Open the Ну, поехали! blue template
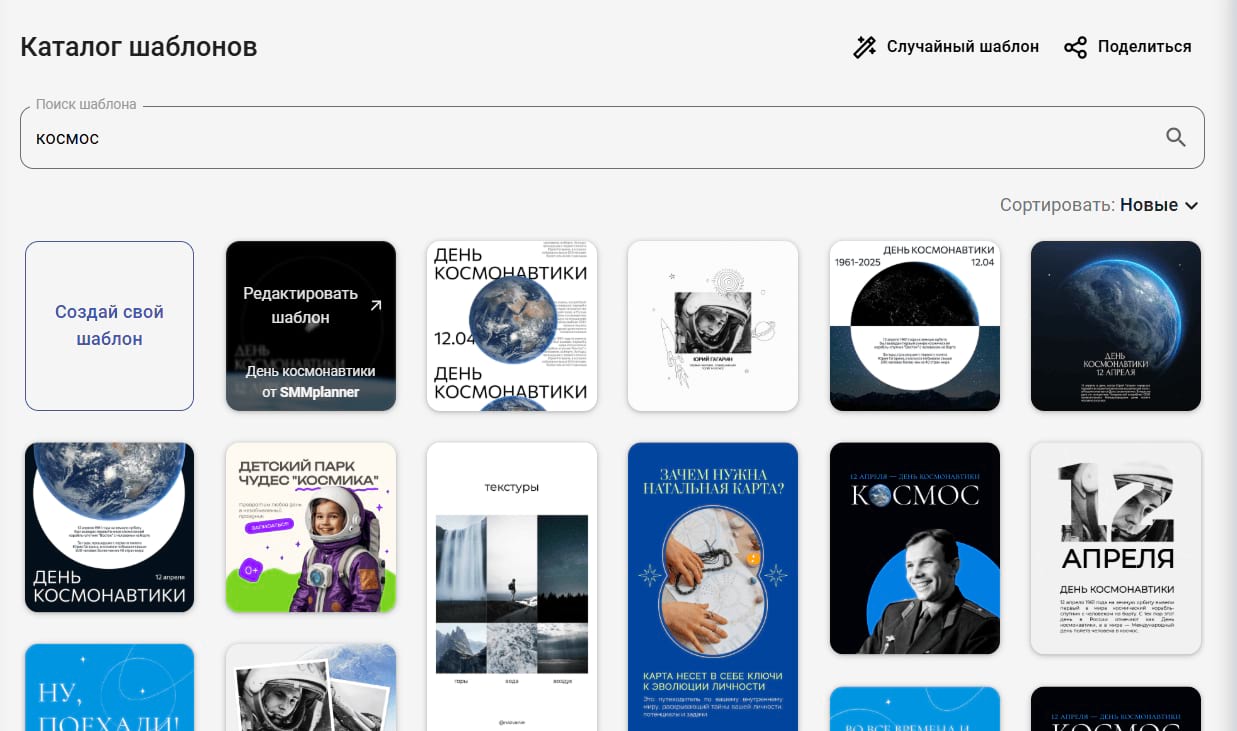 (x=109, y=688)
